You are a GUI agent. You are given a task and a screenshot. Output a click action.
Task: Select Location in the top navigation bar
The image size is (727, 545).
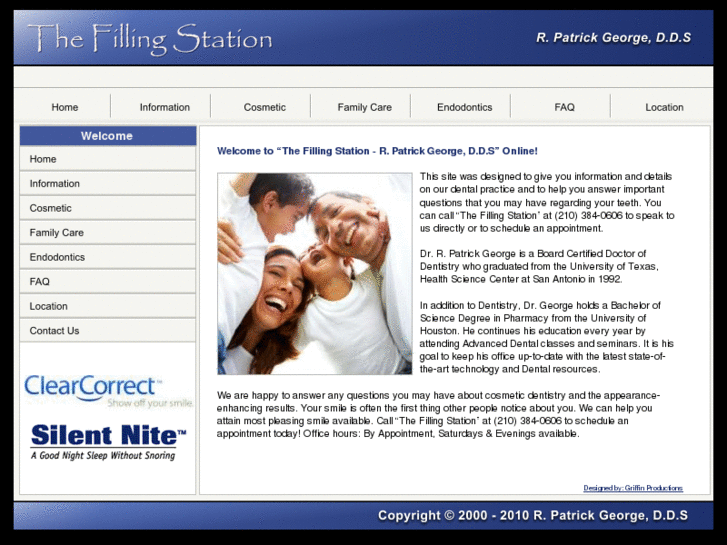pos(664,107)
